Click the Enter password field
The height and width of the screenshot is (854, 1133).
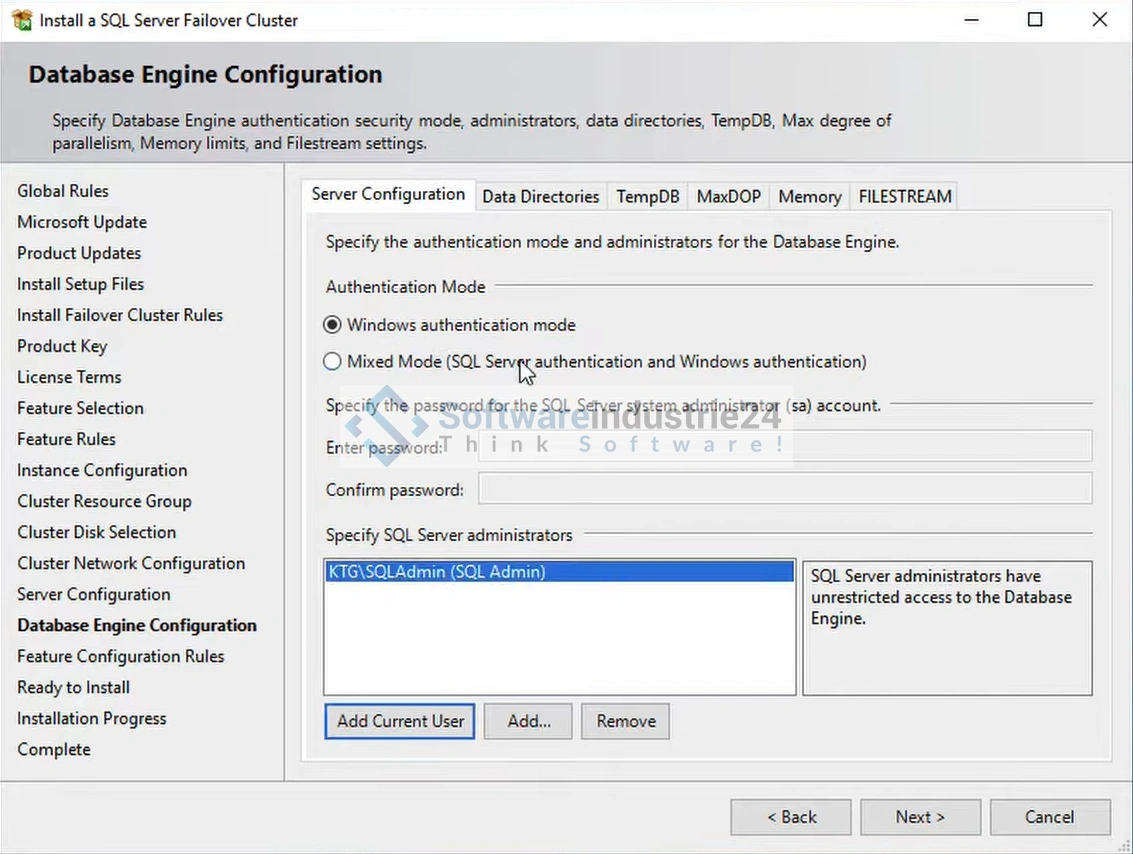(784, 446)
